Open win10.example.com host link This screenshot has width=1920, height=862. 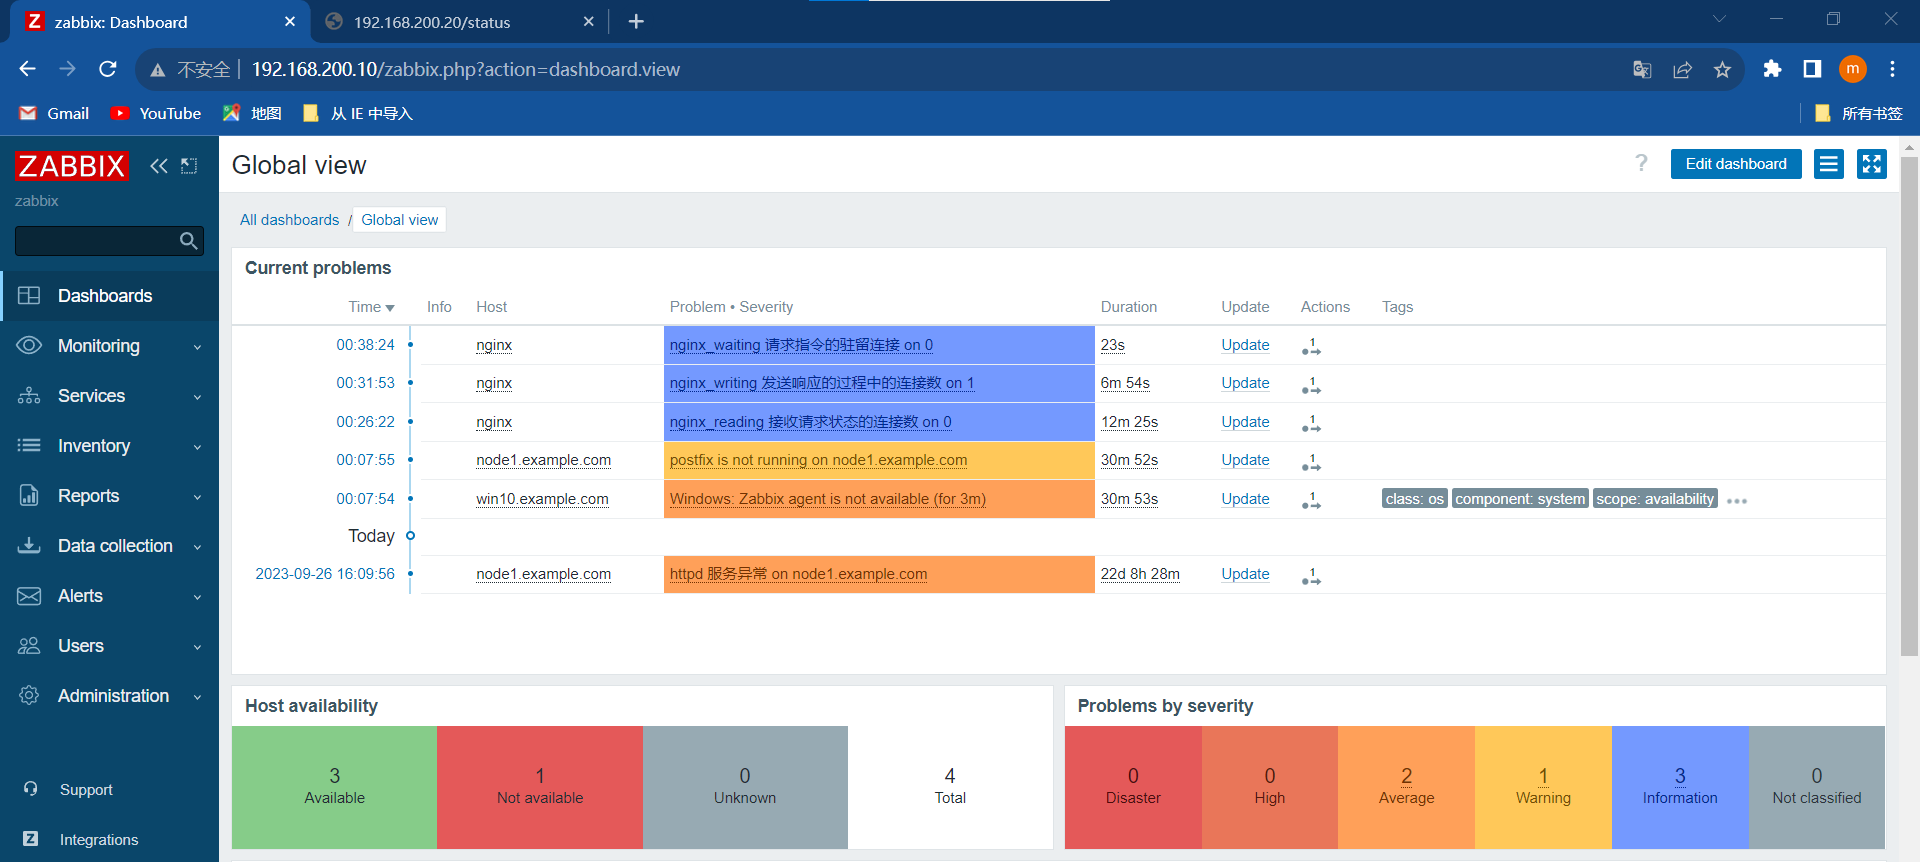click(542, 499)
